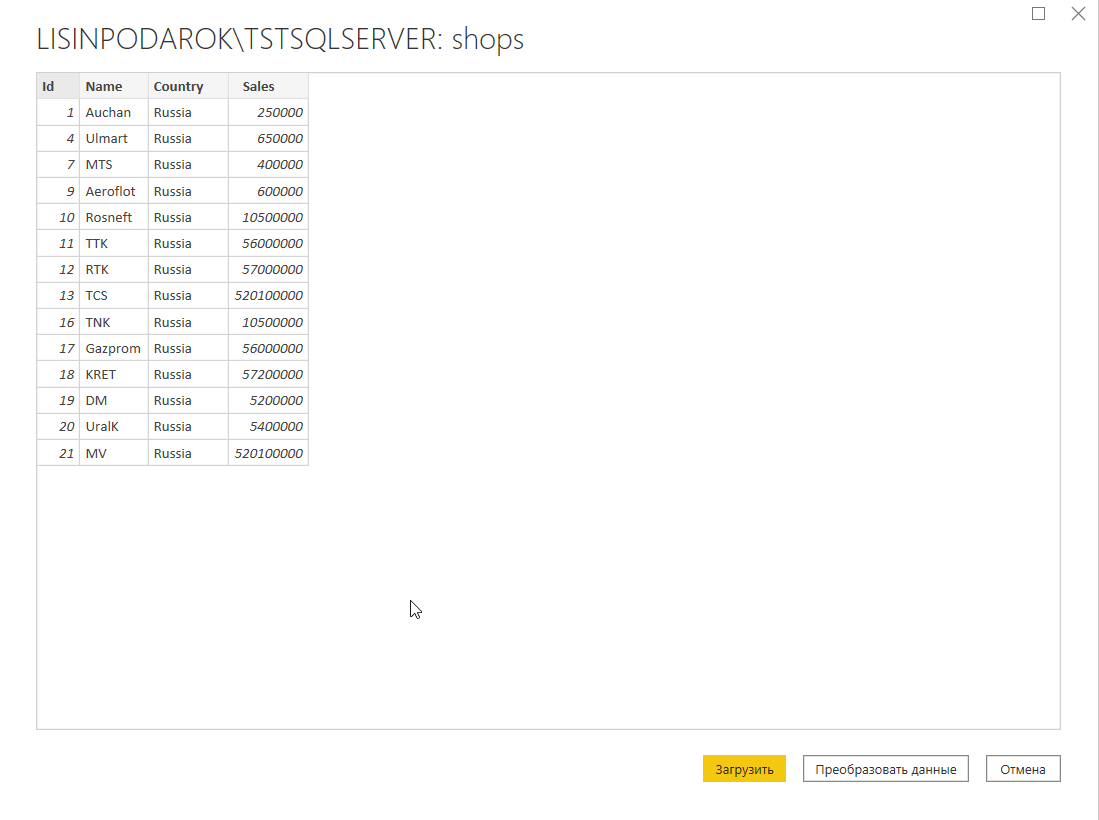
Task: Click the TCS name cell
Action: coord(114,296)
